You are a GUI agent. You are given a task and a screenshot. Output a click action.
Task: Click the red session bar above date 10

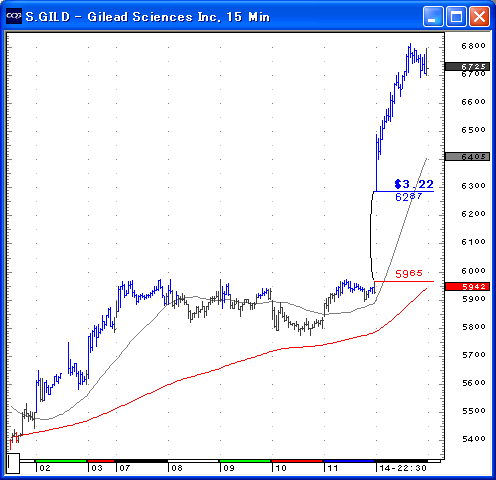(x=297, y=461)
